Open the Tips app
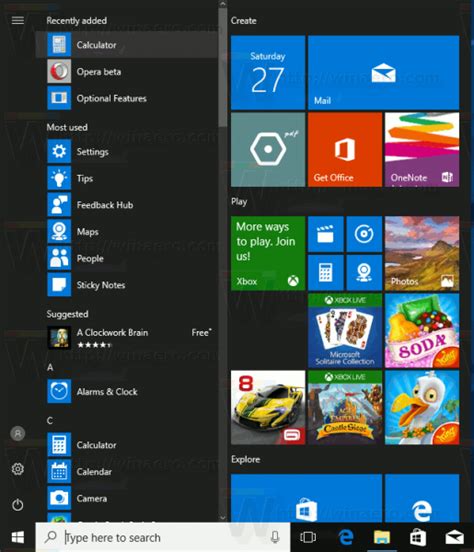474x552 pixels. [127, 178]
